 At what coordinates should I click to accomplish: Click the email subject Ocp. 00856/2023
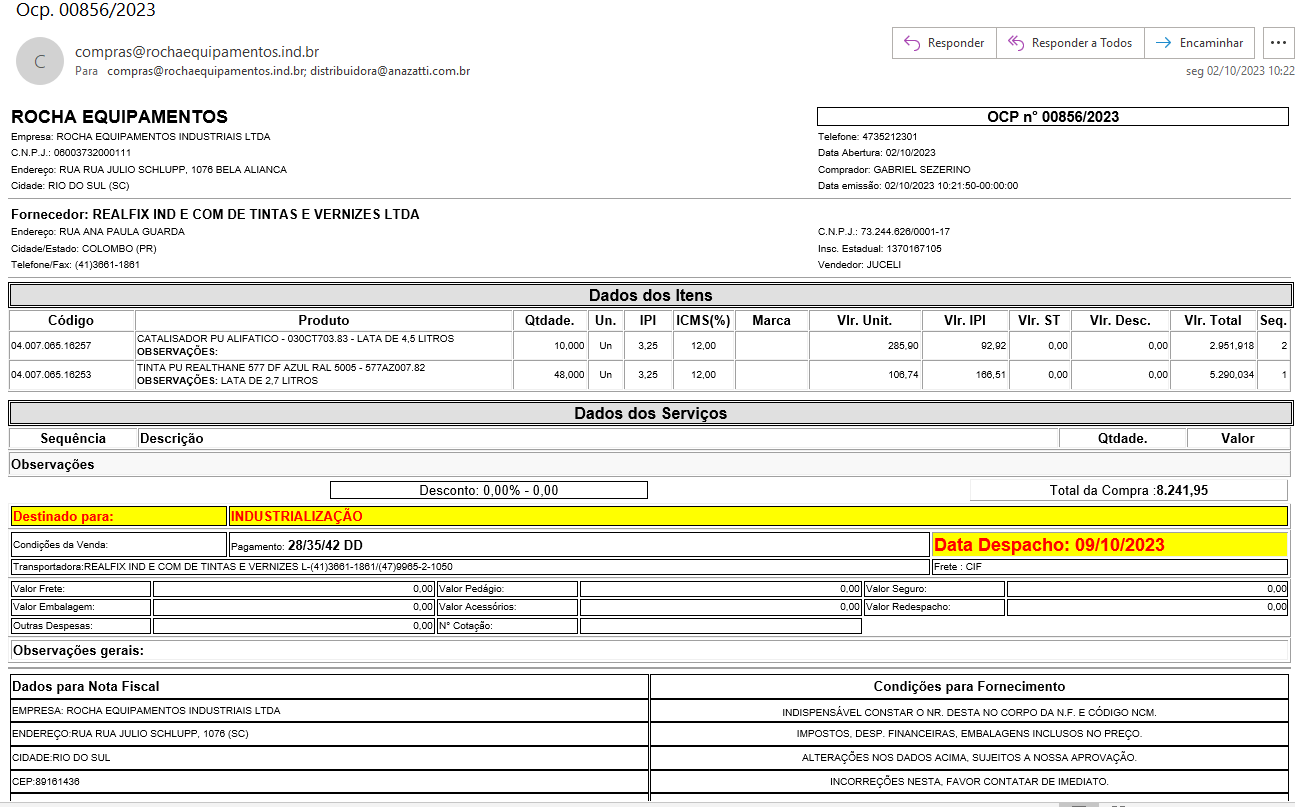tap(86, 11)
